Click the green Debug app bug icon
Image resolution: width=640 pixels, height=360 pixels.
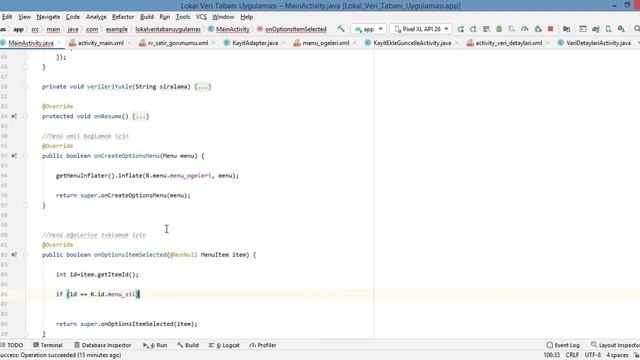(499, 29)
